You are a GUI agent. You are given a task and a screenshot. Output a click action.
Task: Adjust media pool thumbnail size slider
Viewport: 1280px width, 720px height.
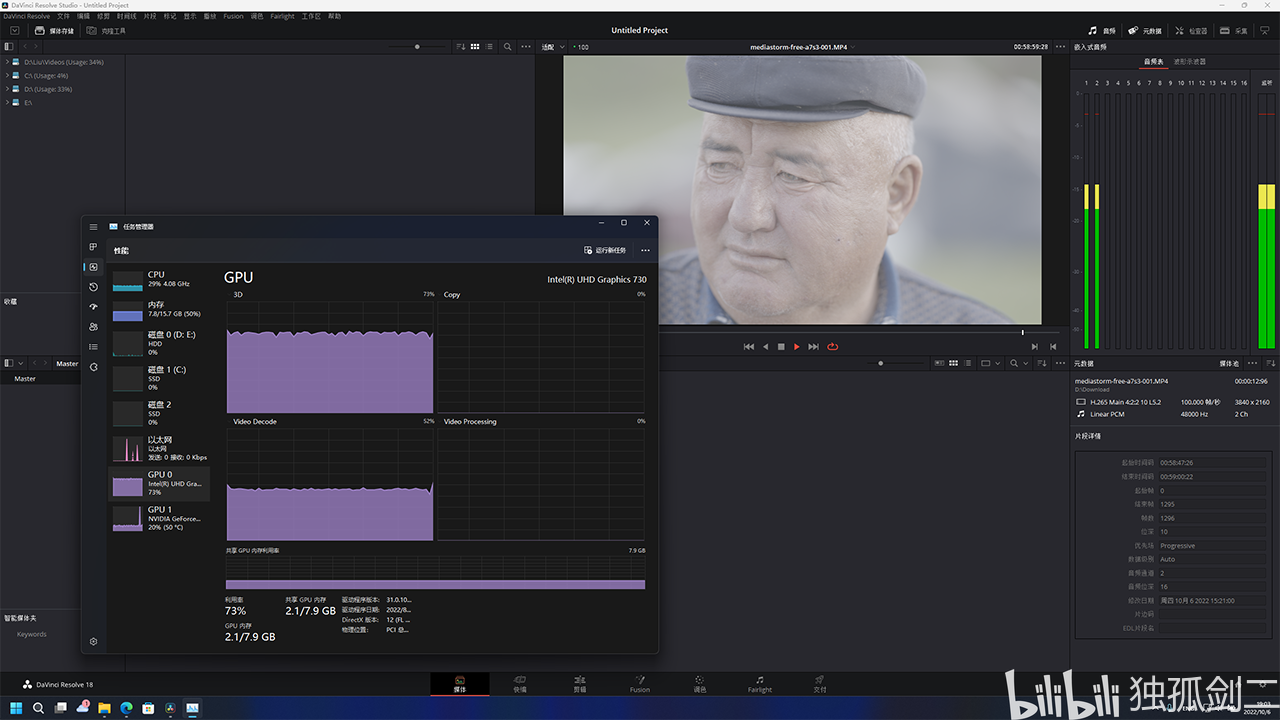(881, 363)
